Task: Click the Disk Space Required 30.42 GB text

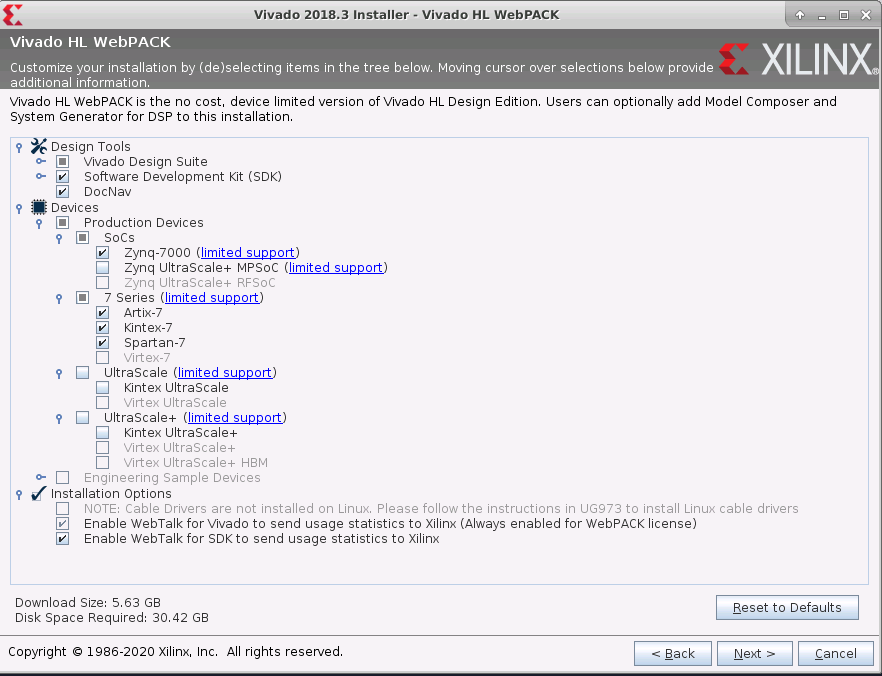Action: (x=111, y=618)
